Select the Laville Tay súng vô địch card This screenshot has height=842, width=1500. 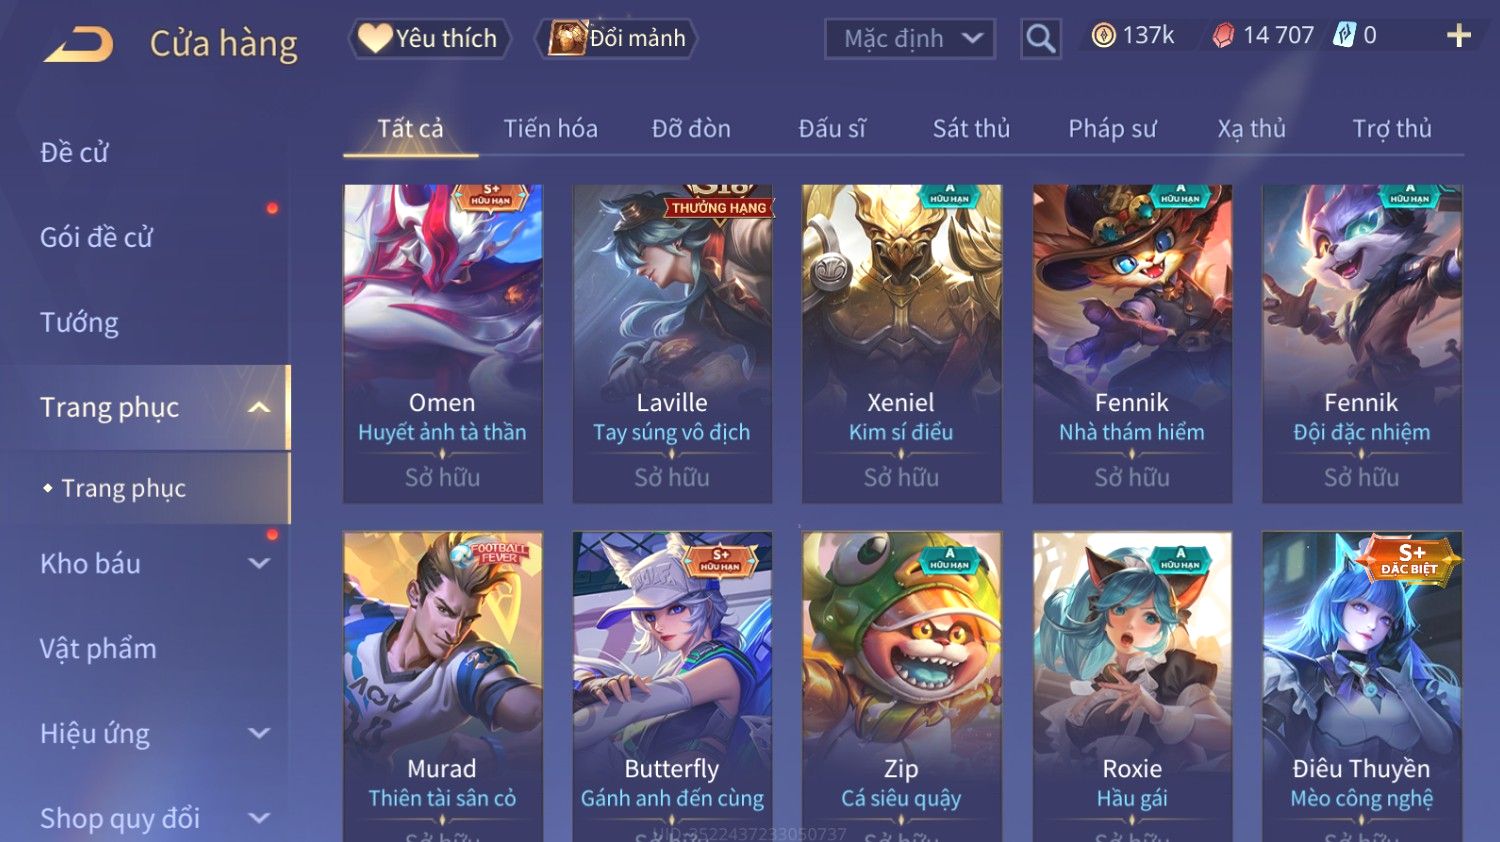672,343
